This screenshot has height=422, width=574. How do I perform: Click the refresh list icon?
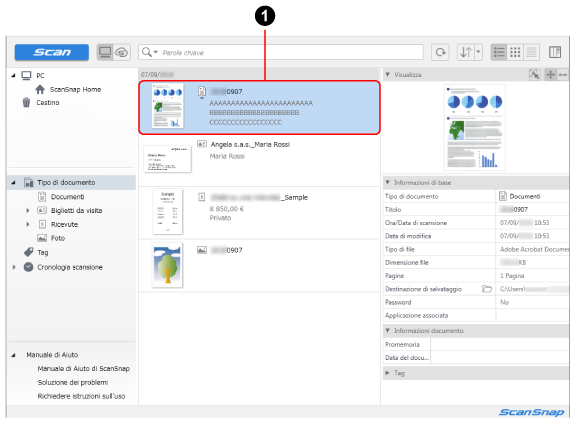[x=440, y=52]
